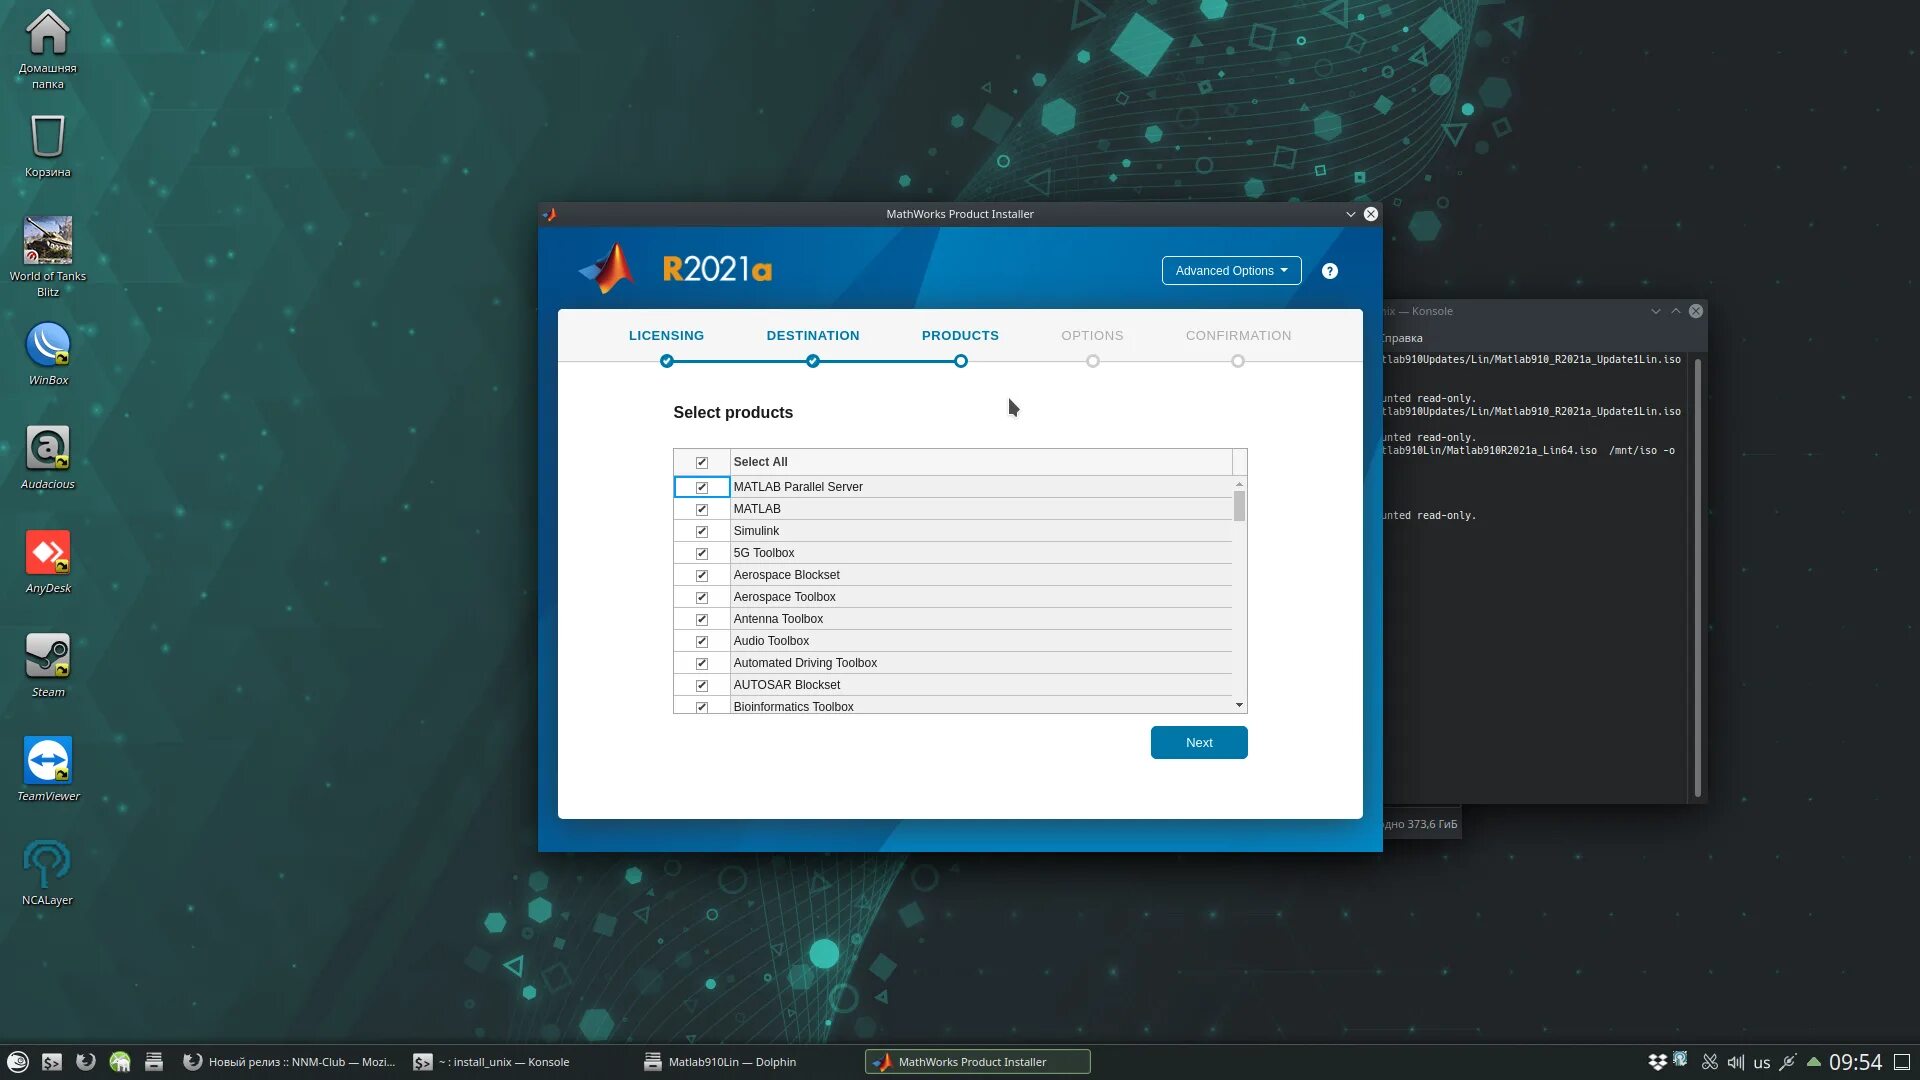Open Firefox launcher in panel
The width and height of the screenshot is (1920, 1080).
click(86, 1062)
